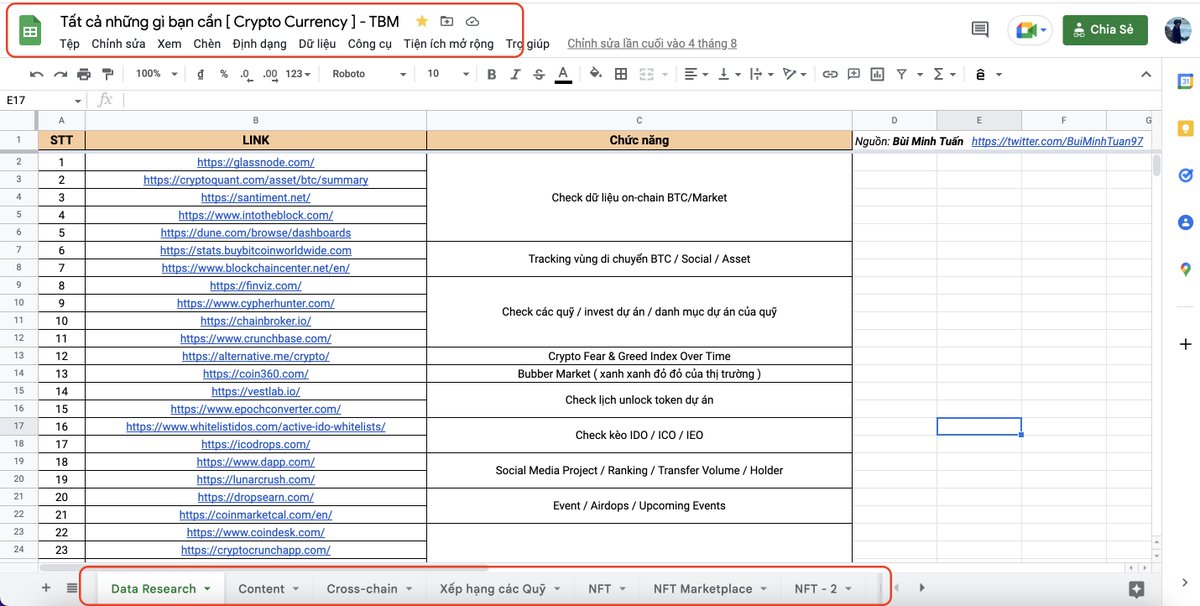Open text rotation dropdown
The height and width of the screenshot is (606, 1200).
tap(795, 74)
